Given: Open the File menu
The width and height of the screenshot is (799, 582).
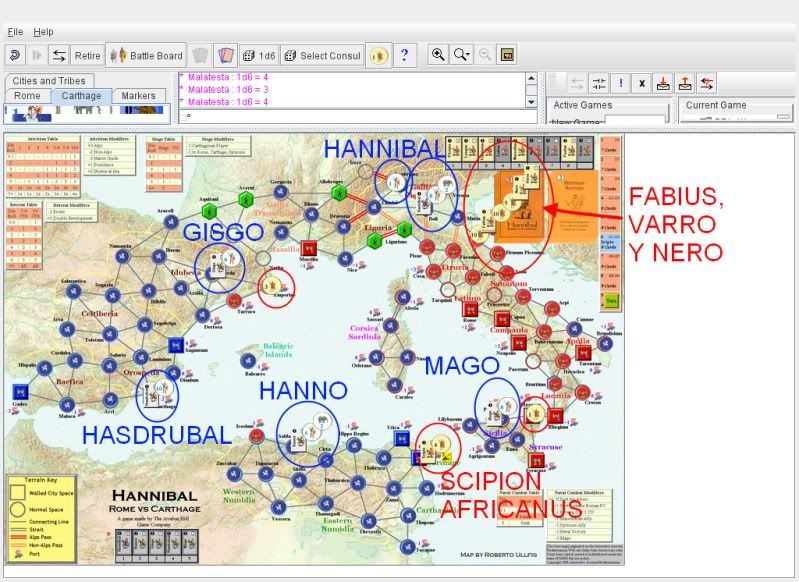Looking at the screenshot, I should [15, 32].
